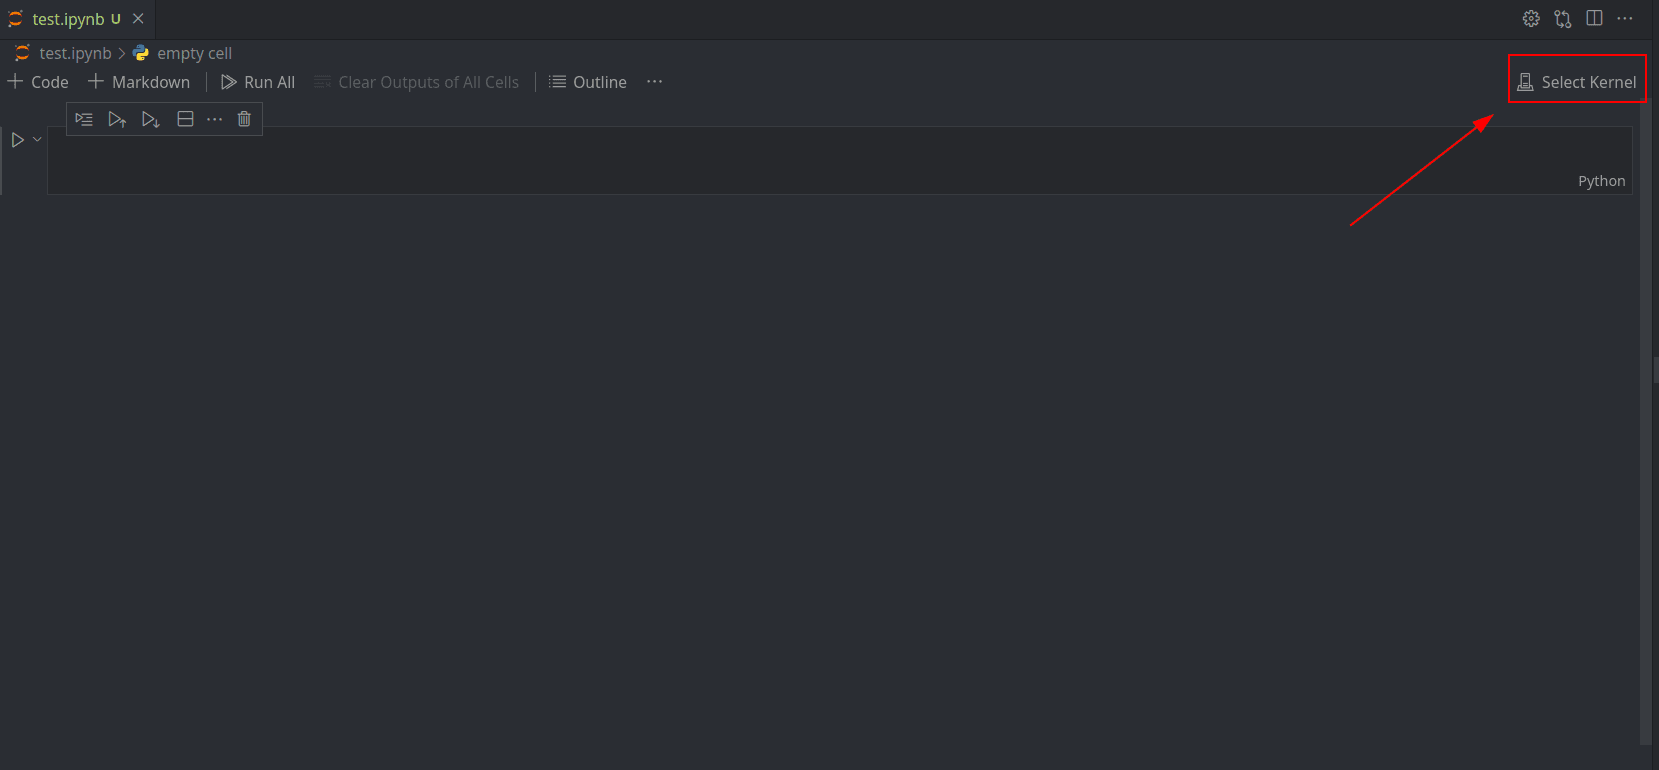The height and width of the screenshot is (770, 1659).
Task: Run the empty cell with play button
Action: click(17, 140)
